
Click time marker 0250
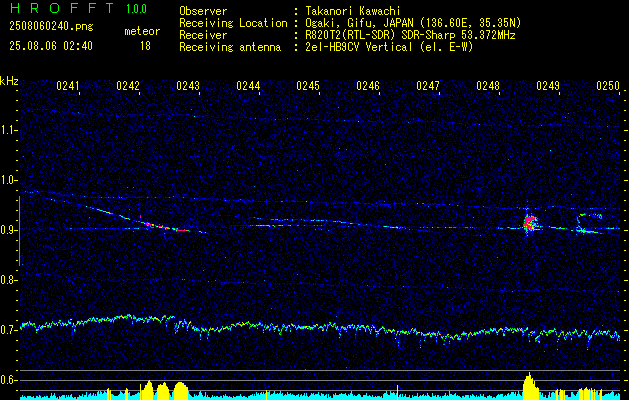click(x=608, y=85)
